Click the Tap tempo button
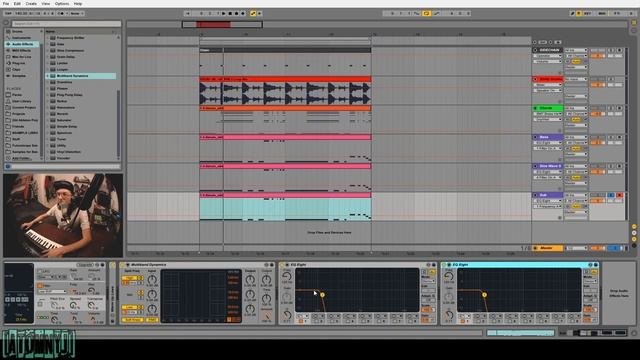Screen dimensions: 640x360 pos(8,13)
